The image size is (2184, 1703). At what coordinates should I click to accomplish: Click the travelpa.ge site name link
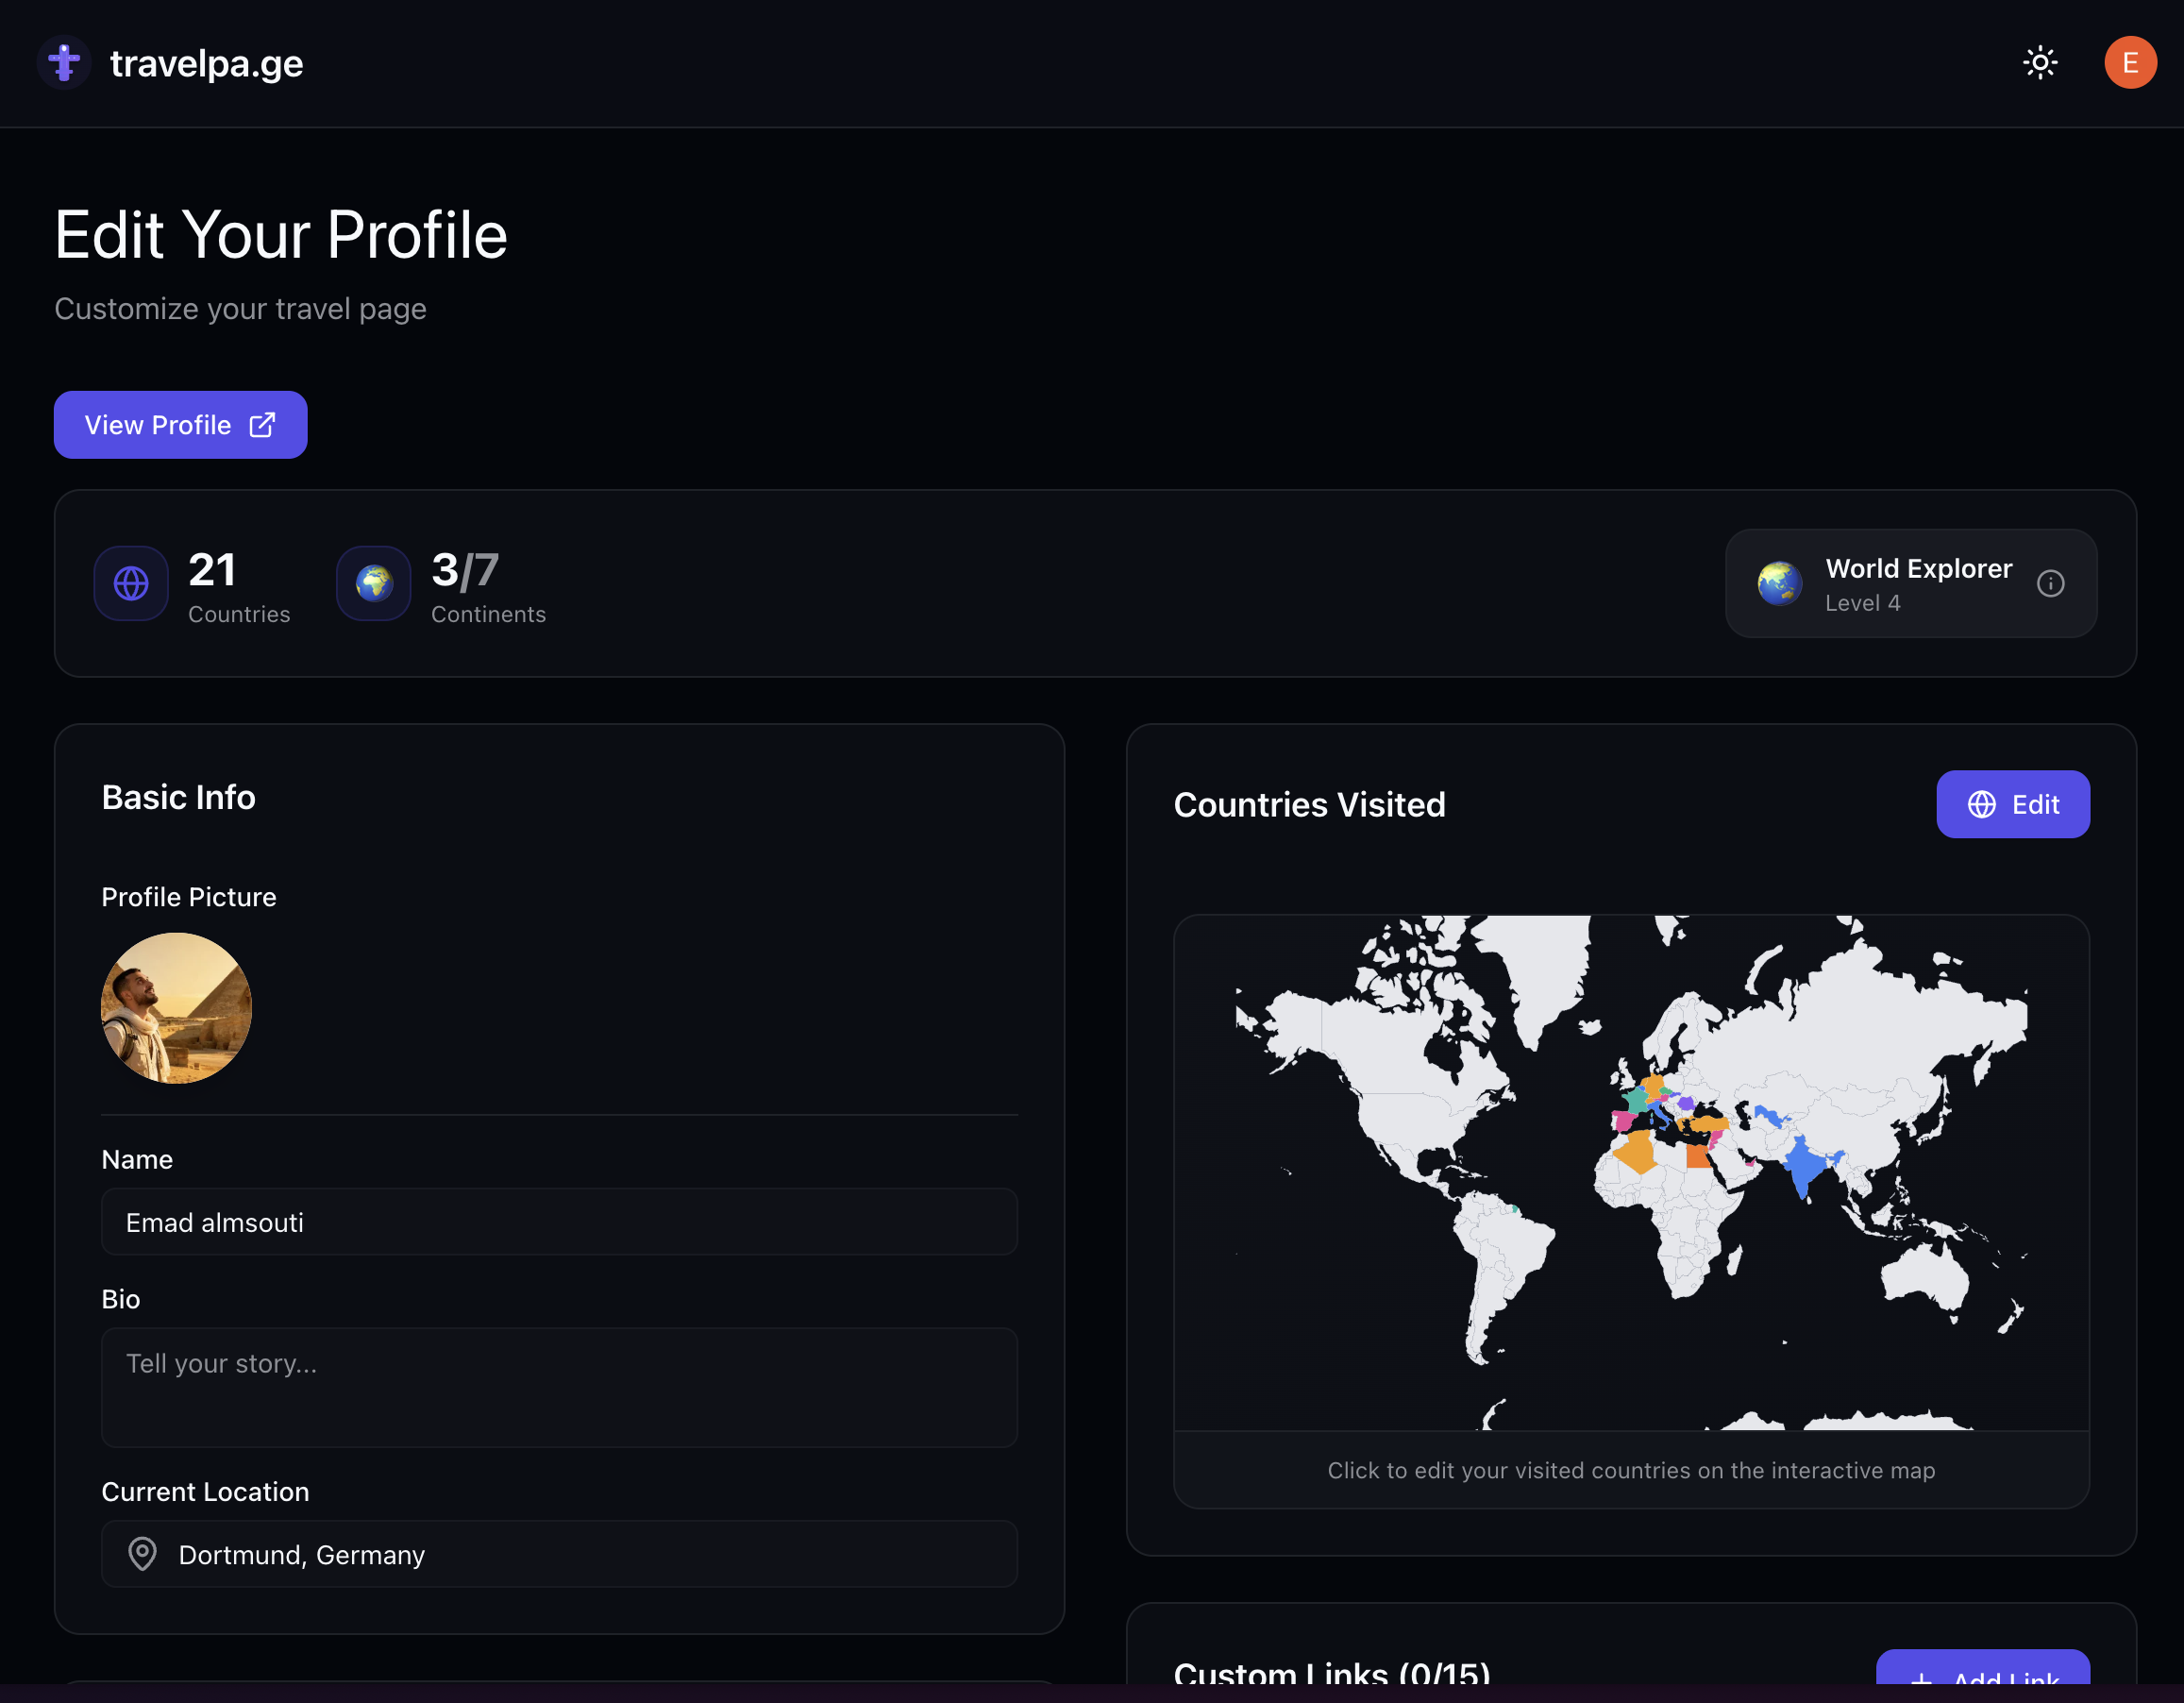(x=206, y=63)
